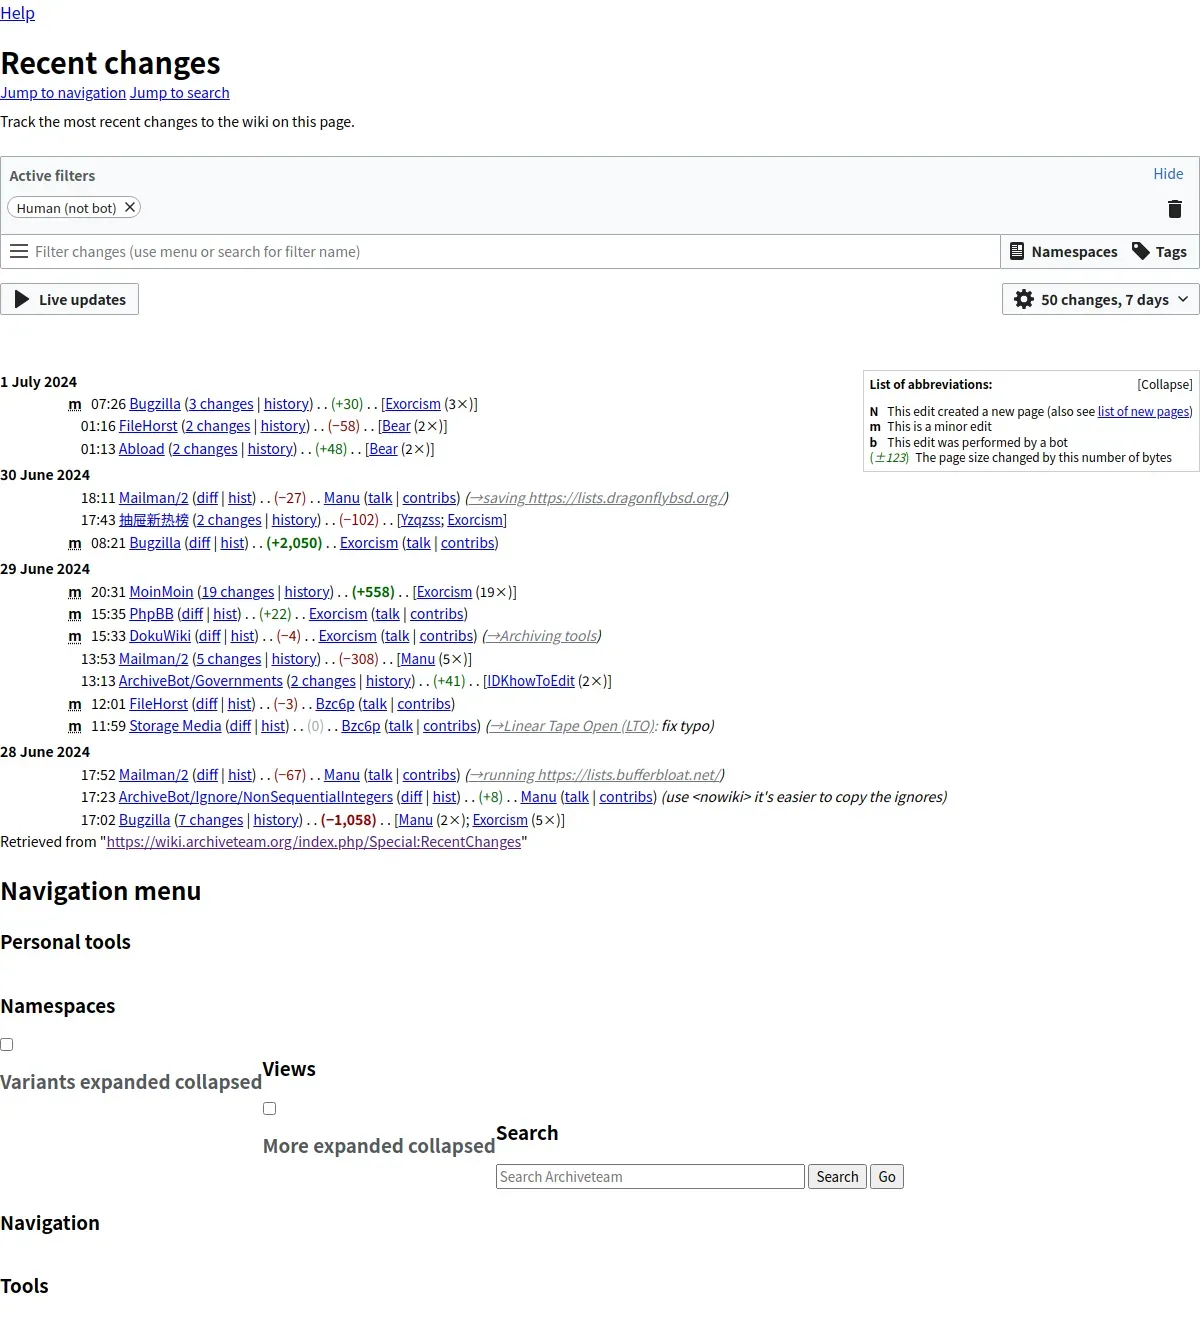Image resolution: width=1200 pixels, height=1317 pixels.
Task: Open the PhpBB page link
Action: pyautogui.click(x=151, y=614)
